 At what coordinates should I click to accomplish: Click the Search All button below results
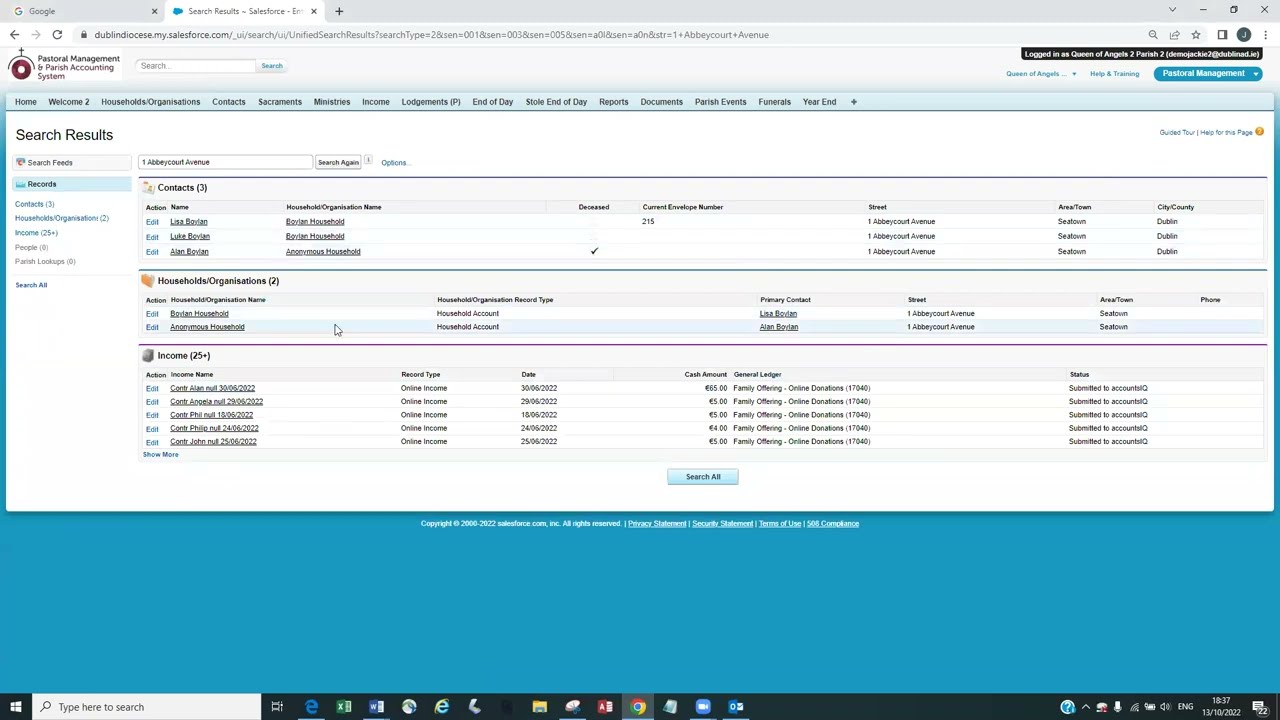pyautogui.click(x=702, y=477)
